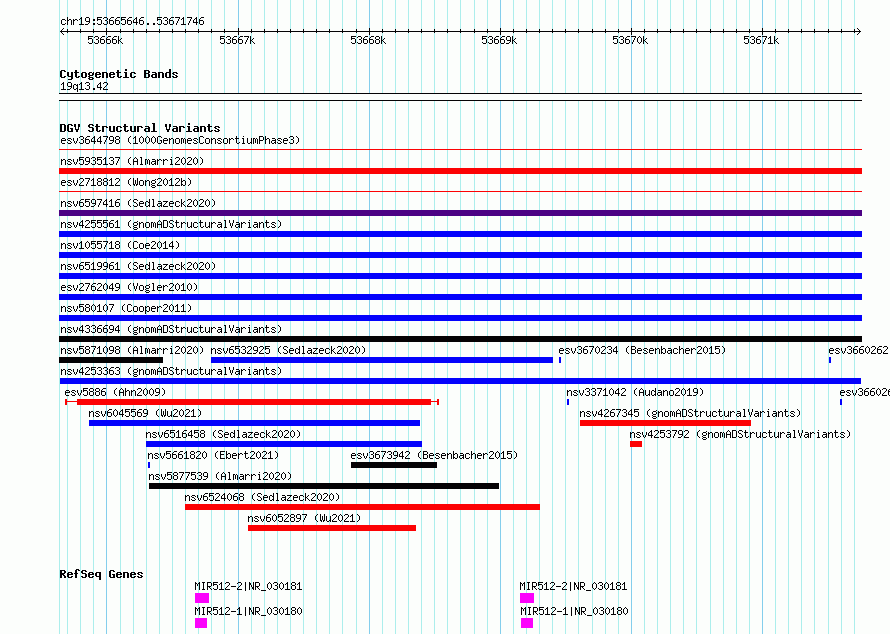Select the red nsv4267345 gnomAD variant bar
890x634 pixels.
point(665,423)
